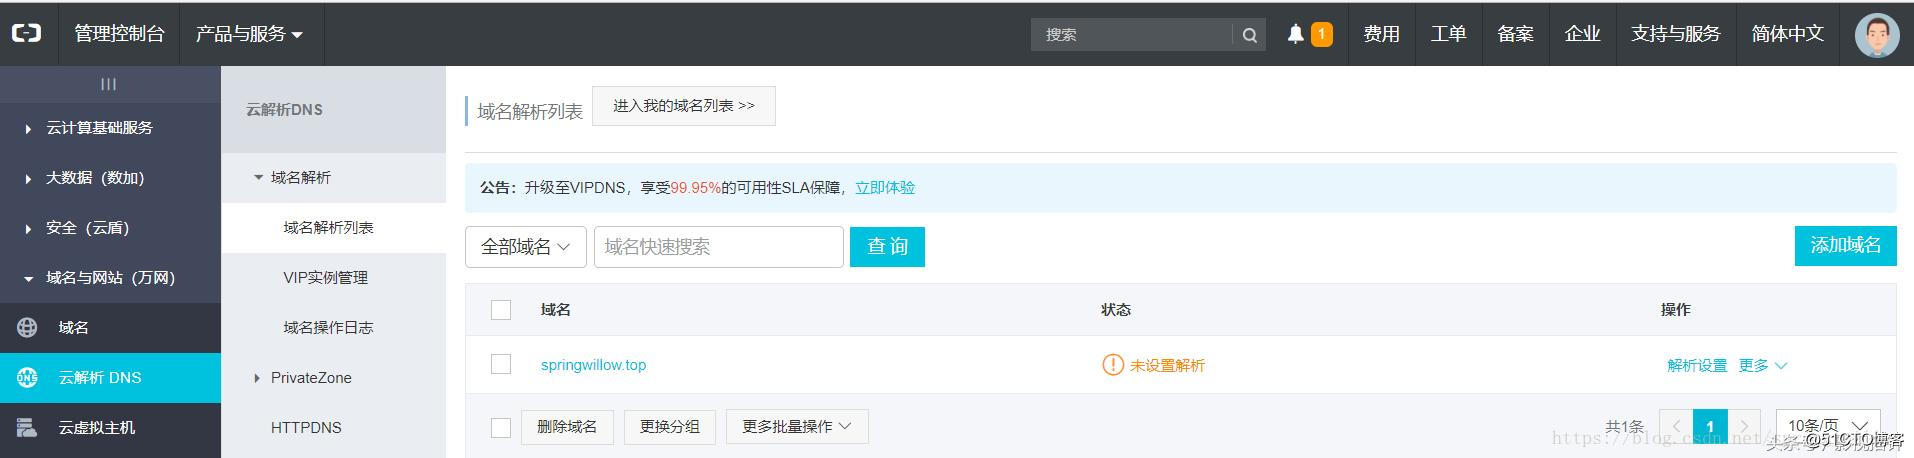The height and width of the screenshot is (458, 1914).
Task: Select page 1 in pagination
Action: (1710, 426)
